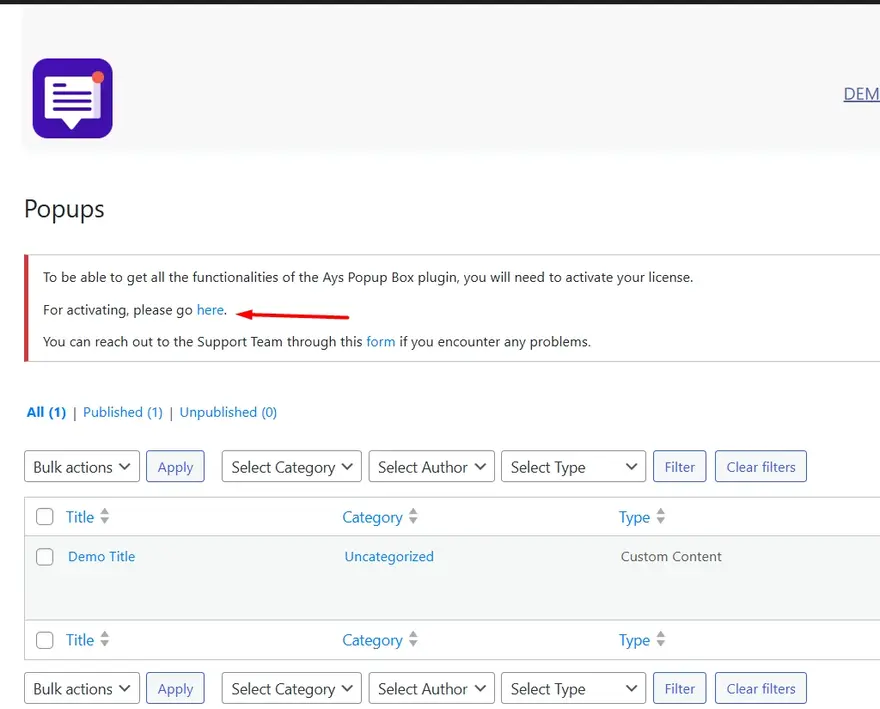Switch to the Unpublished popups view
Image resolution: width=880 pixels, height=709 pixels.
click(228, 412)
